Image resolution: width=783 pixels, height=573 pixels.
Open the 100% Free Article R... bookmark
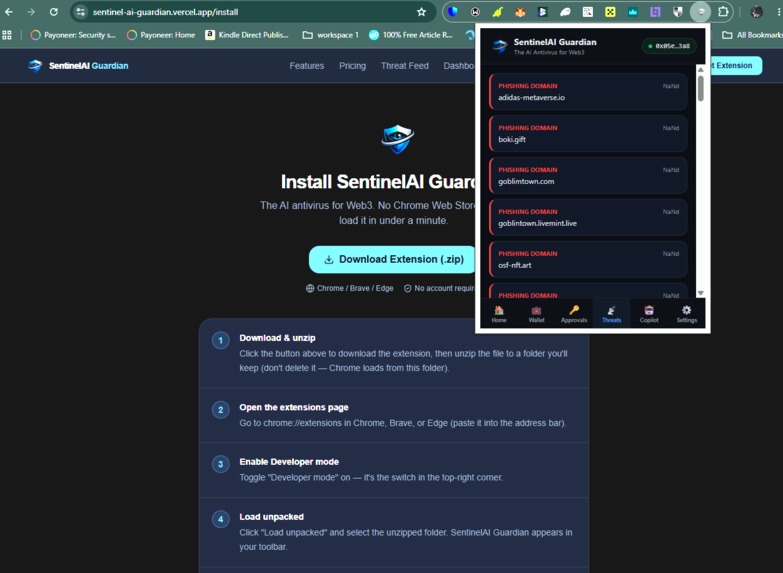pos(411,35)
